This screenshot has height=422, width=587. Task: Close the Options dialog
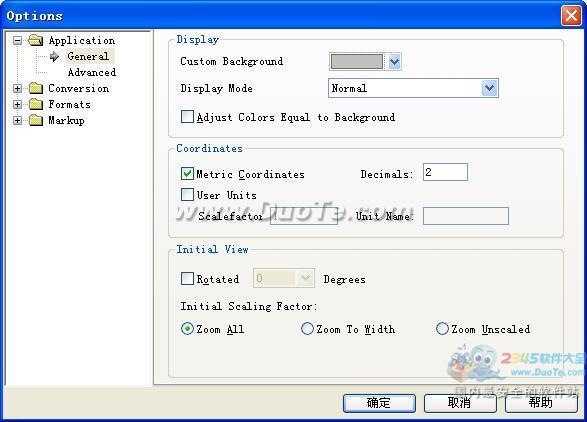coord(571,16)
